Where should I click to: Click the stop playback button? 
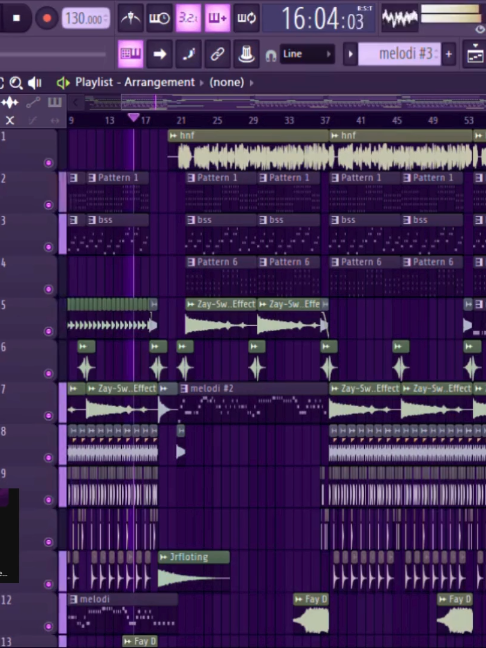coord(17,18)
